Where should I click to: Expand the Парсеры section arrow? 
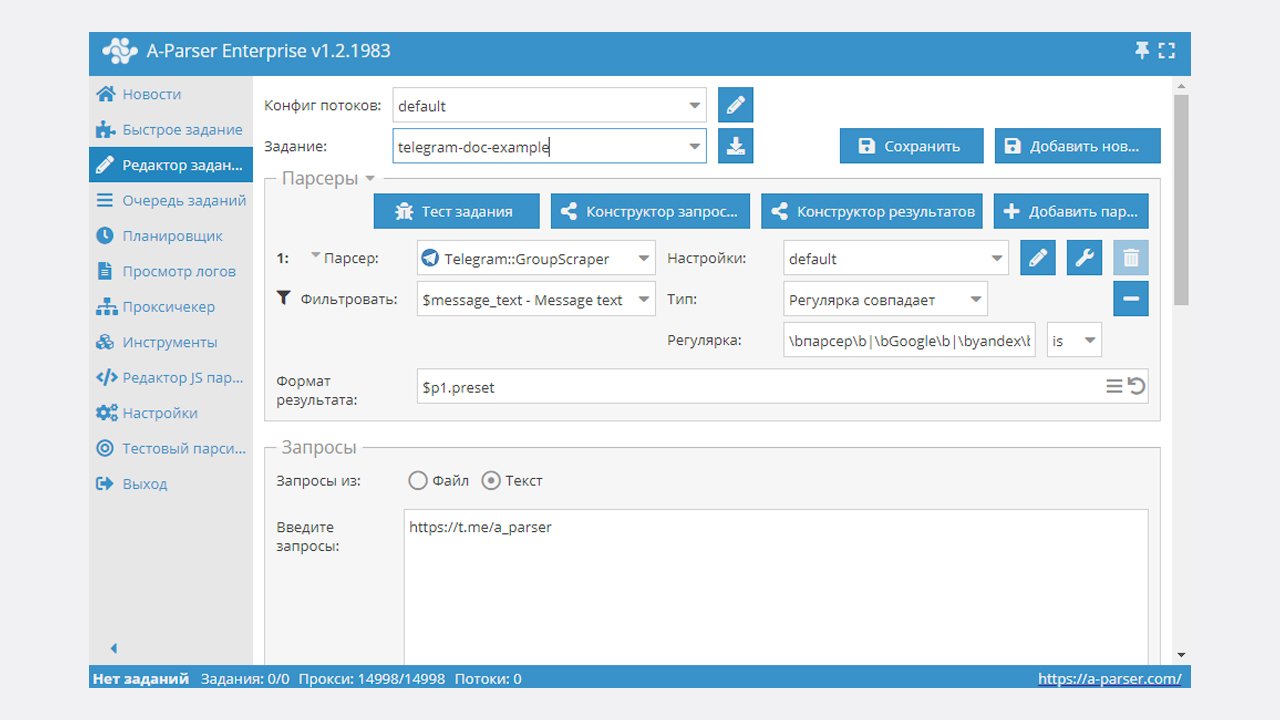[369, 179]
